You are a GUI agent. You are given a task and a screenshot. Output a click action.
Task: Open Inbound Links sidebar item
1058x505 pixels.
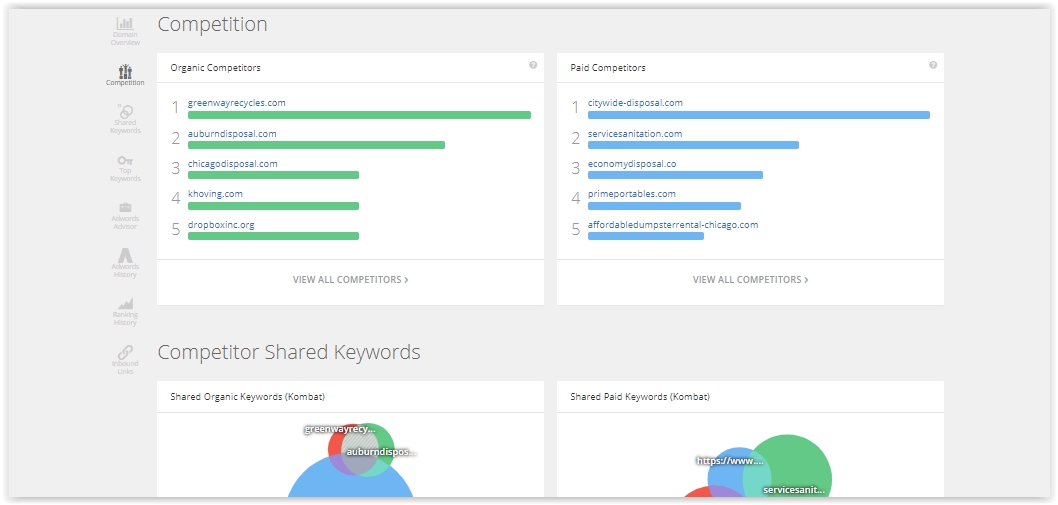[x=125, y=360]
